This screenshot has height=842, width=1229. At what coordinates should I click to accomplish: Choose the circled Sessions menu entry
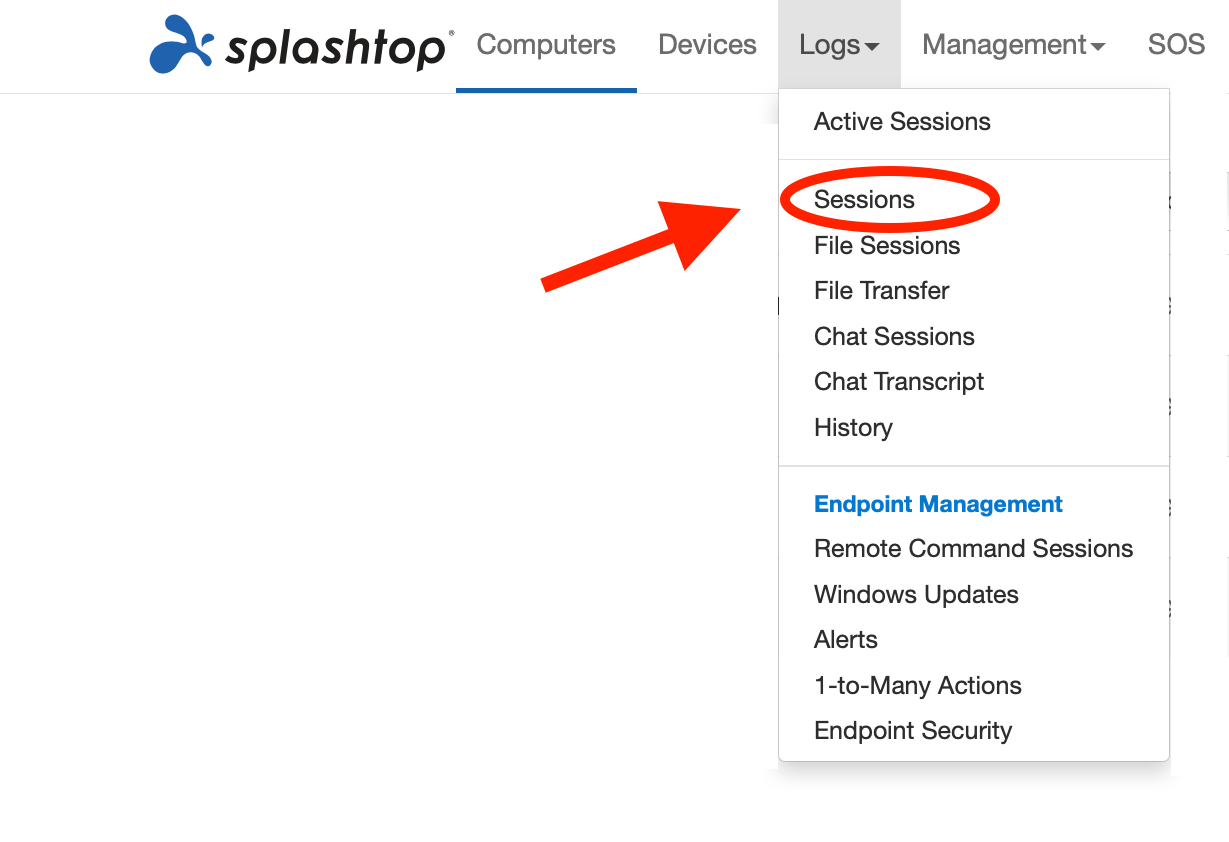pos(864,200)
